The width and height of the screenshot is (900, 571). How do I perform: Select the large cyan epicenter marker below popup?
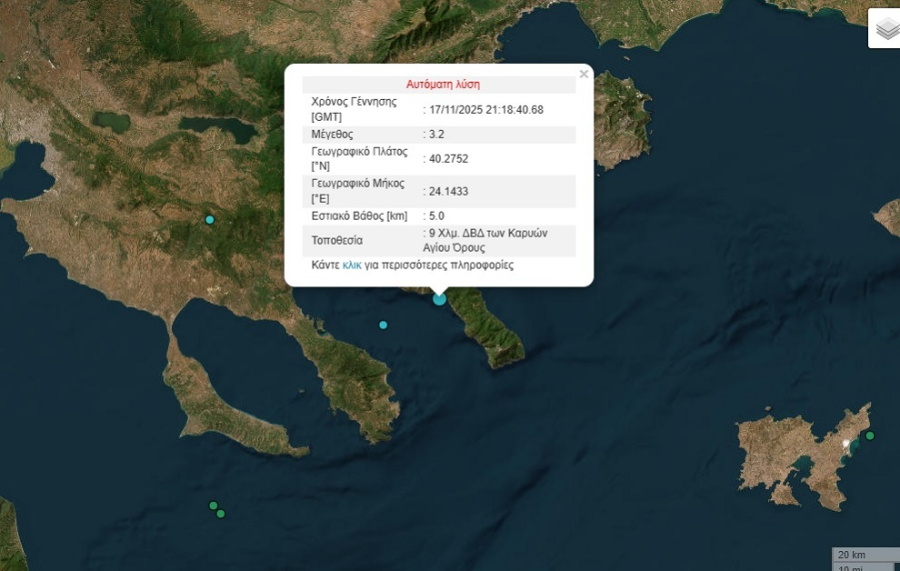[x=439, y=298]
